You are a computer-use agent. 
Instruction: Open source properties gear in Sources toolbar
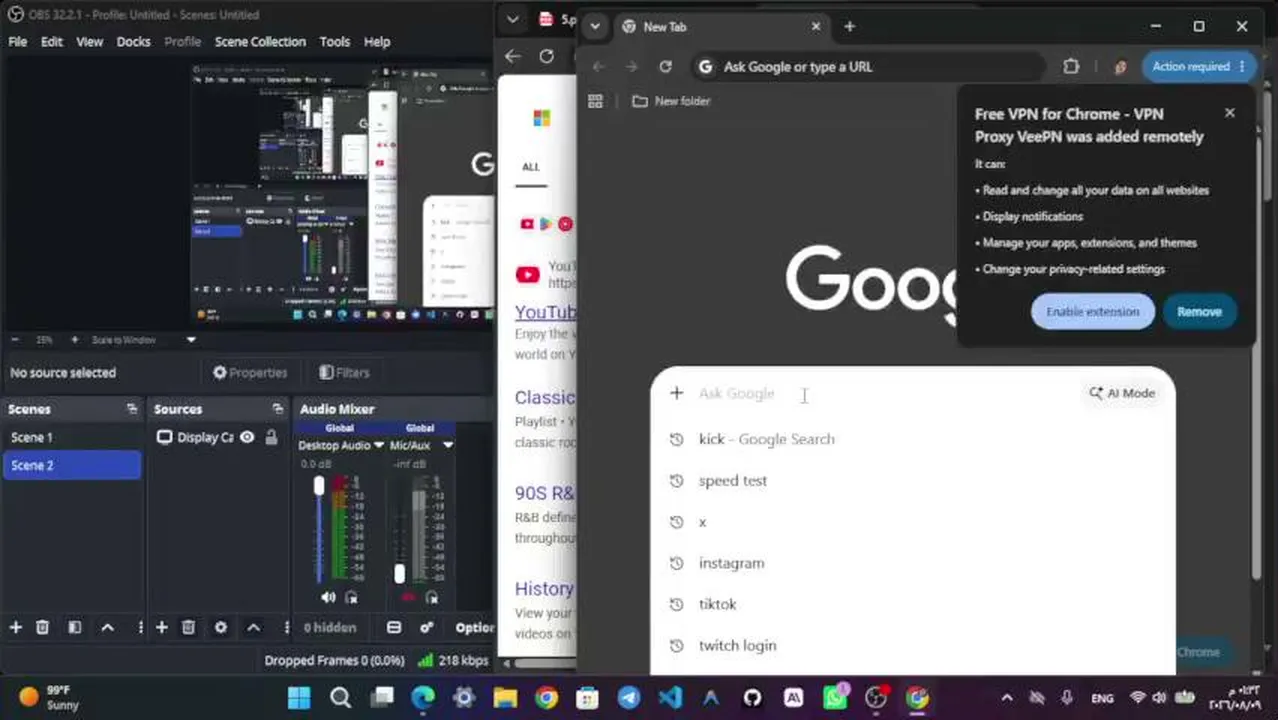pos(220,627)
